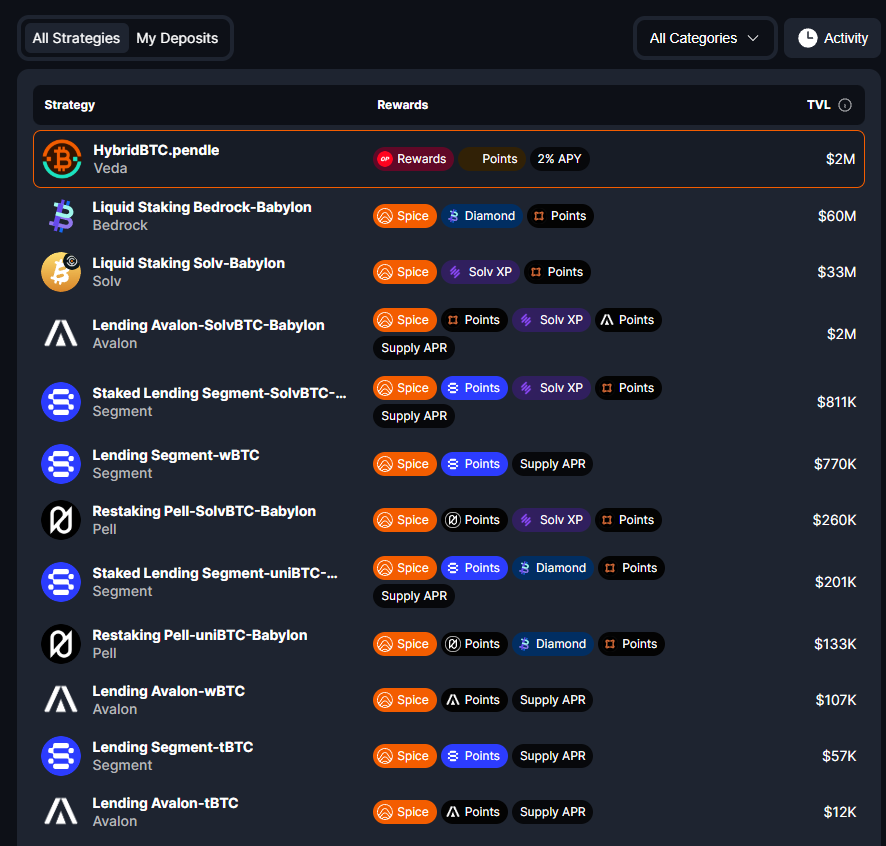Open Lending Avalon-tBTC strategy
The width and height of the screenshot is (886, 846).
coord(166,803)
